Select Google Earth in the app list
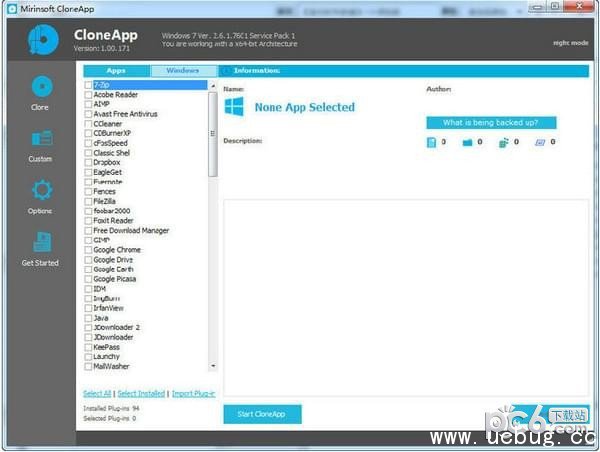The height and width of the screenshot is (452, 600). (x=113, y=269)
